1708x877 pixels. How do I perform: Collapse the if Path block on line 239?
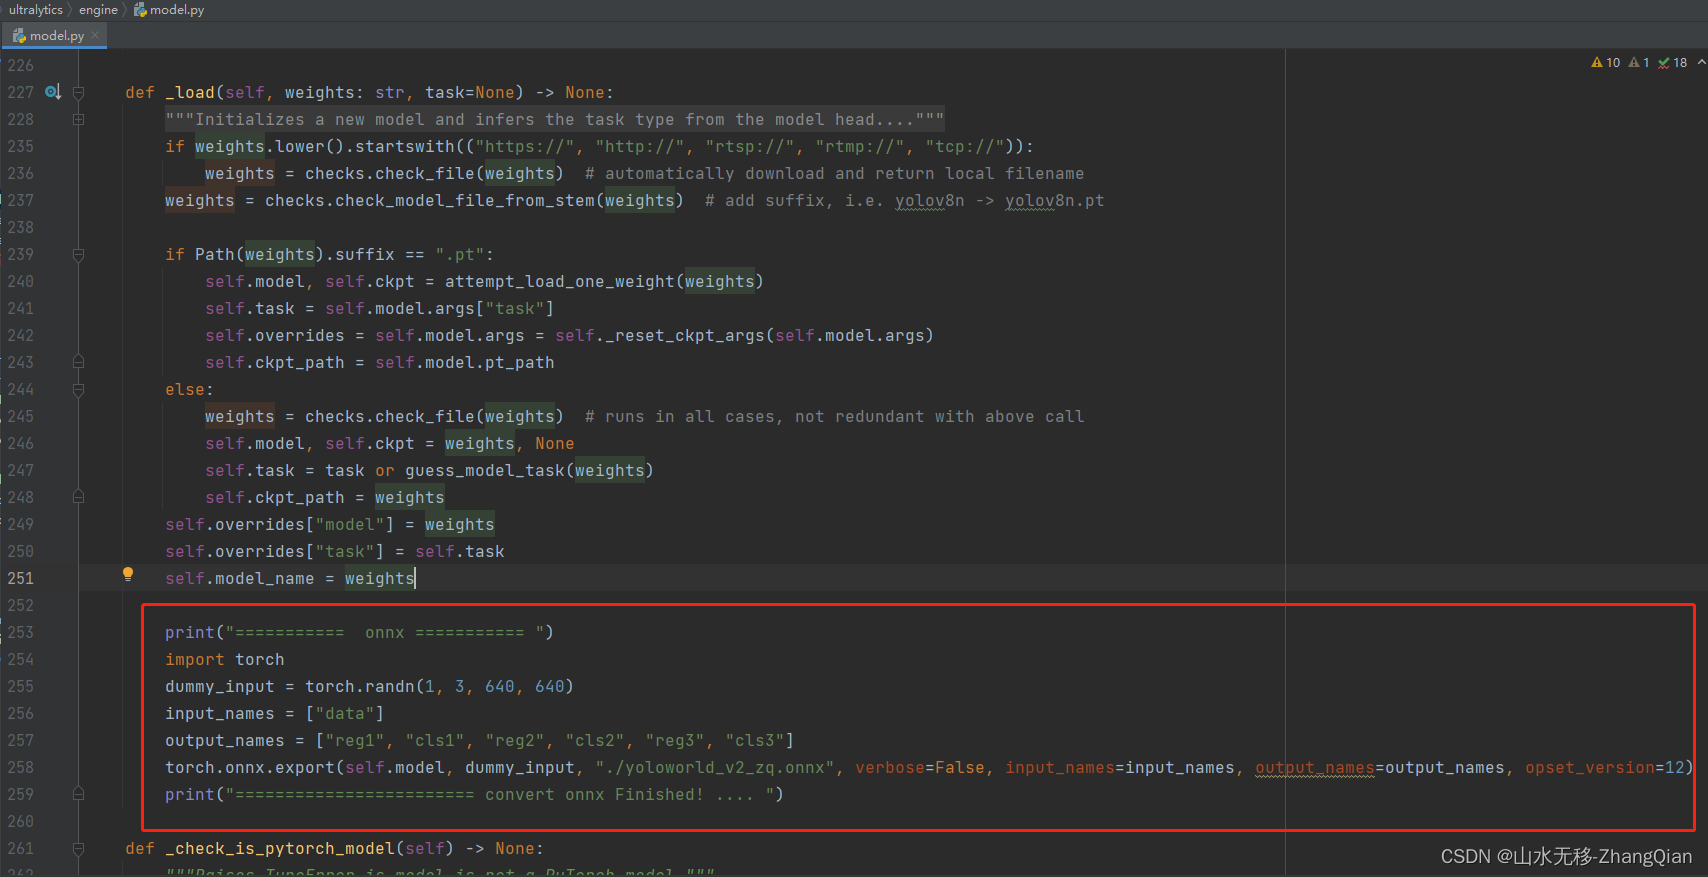point(78,254)
